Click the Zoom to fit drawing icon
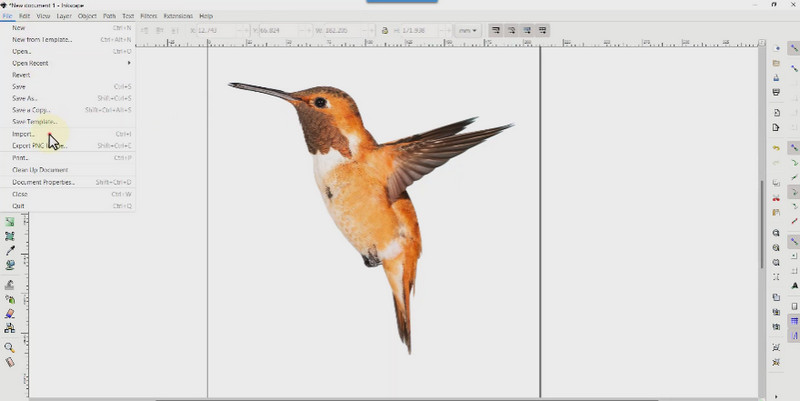The height and width of the screenshot is (401, 800). [x=776, y=247]
